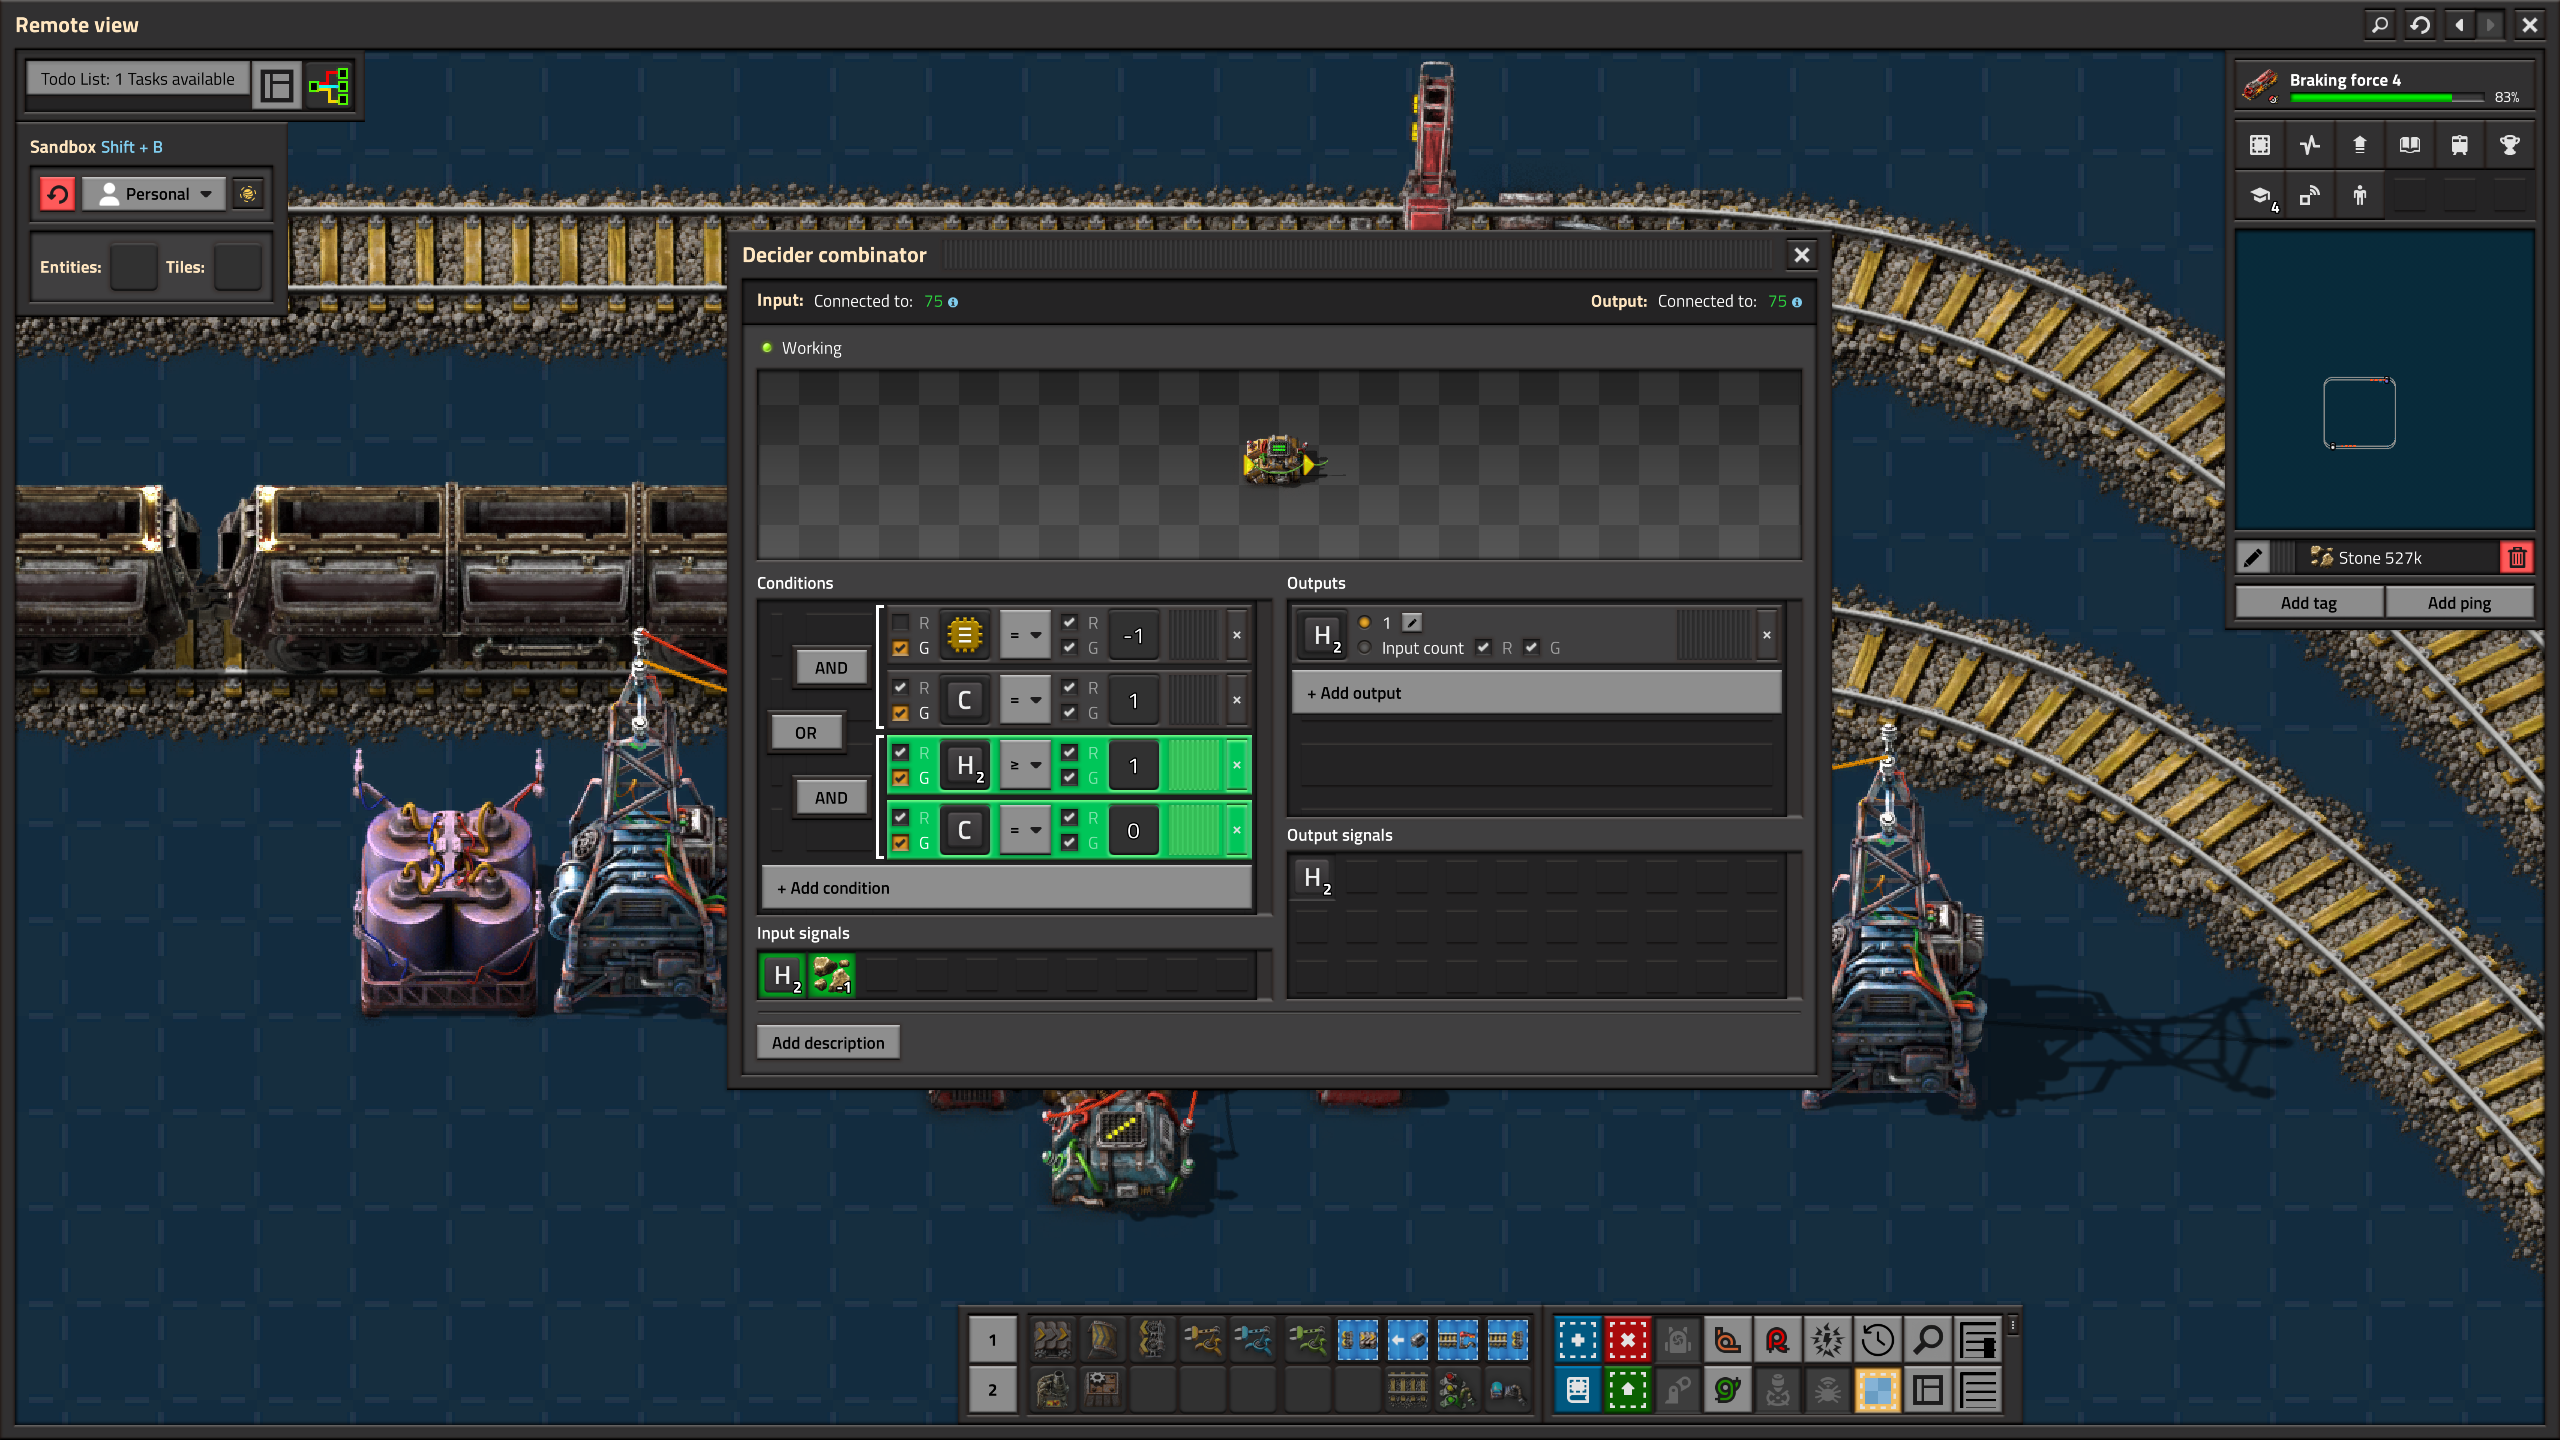Activate the blue new blueprint tool
The height and width of the screenshot is (1440, 2560).
coord(1578,1339)
